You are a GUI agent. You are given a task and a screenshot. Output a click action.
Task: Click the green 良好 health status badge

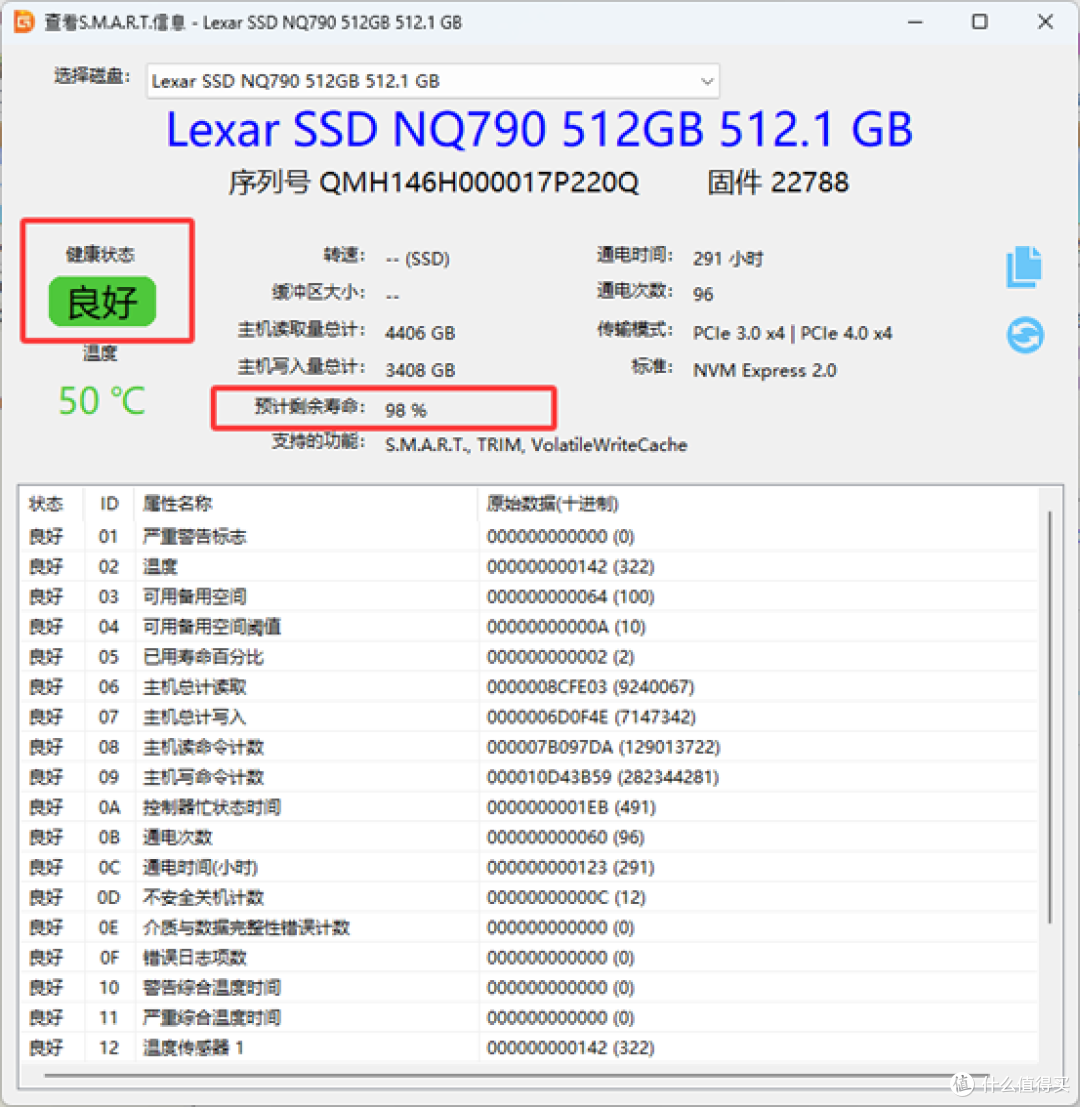[102, 302]
